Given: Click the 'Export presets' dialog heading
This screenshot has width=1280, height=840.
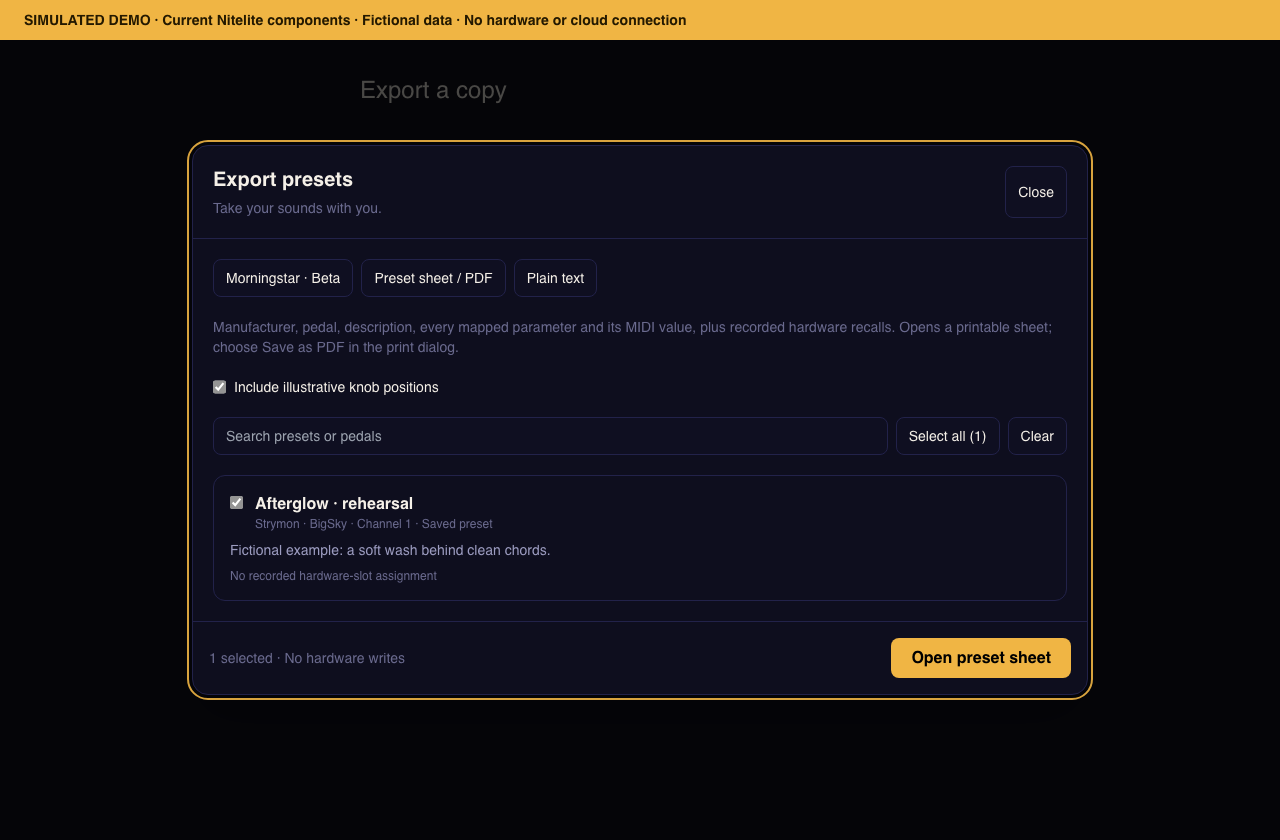Looking at the screenshot, I should tap(283, 179).
